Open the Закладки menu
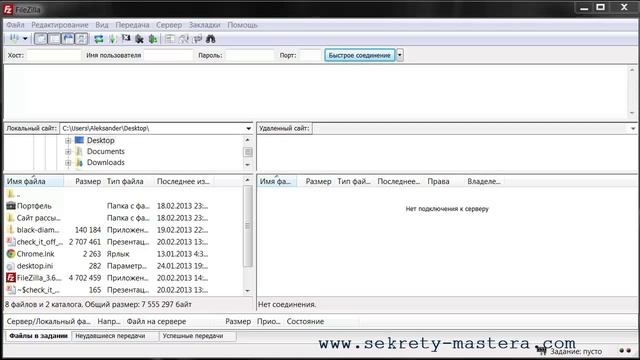640x360 pixels. coord(204,25)
